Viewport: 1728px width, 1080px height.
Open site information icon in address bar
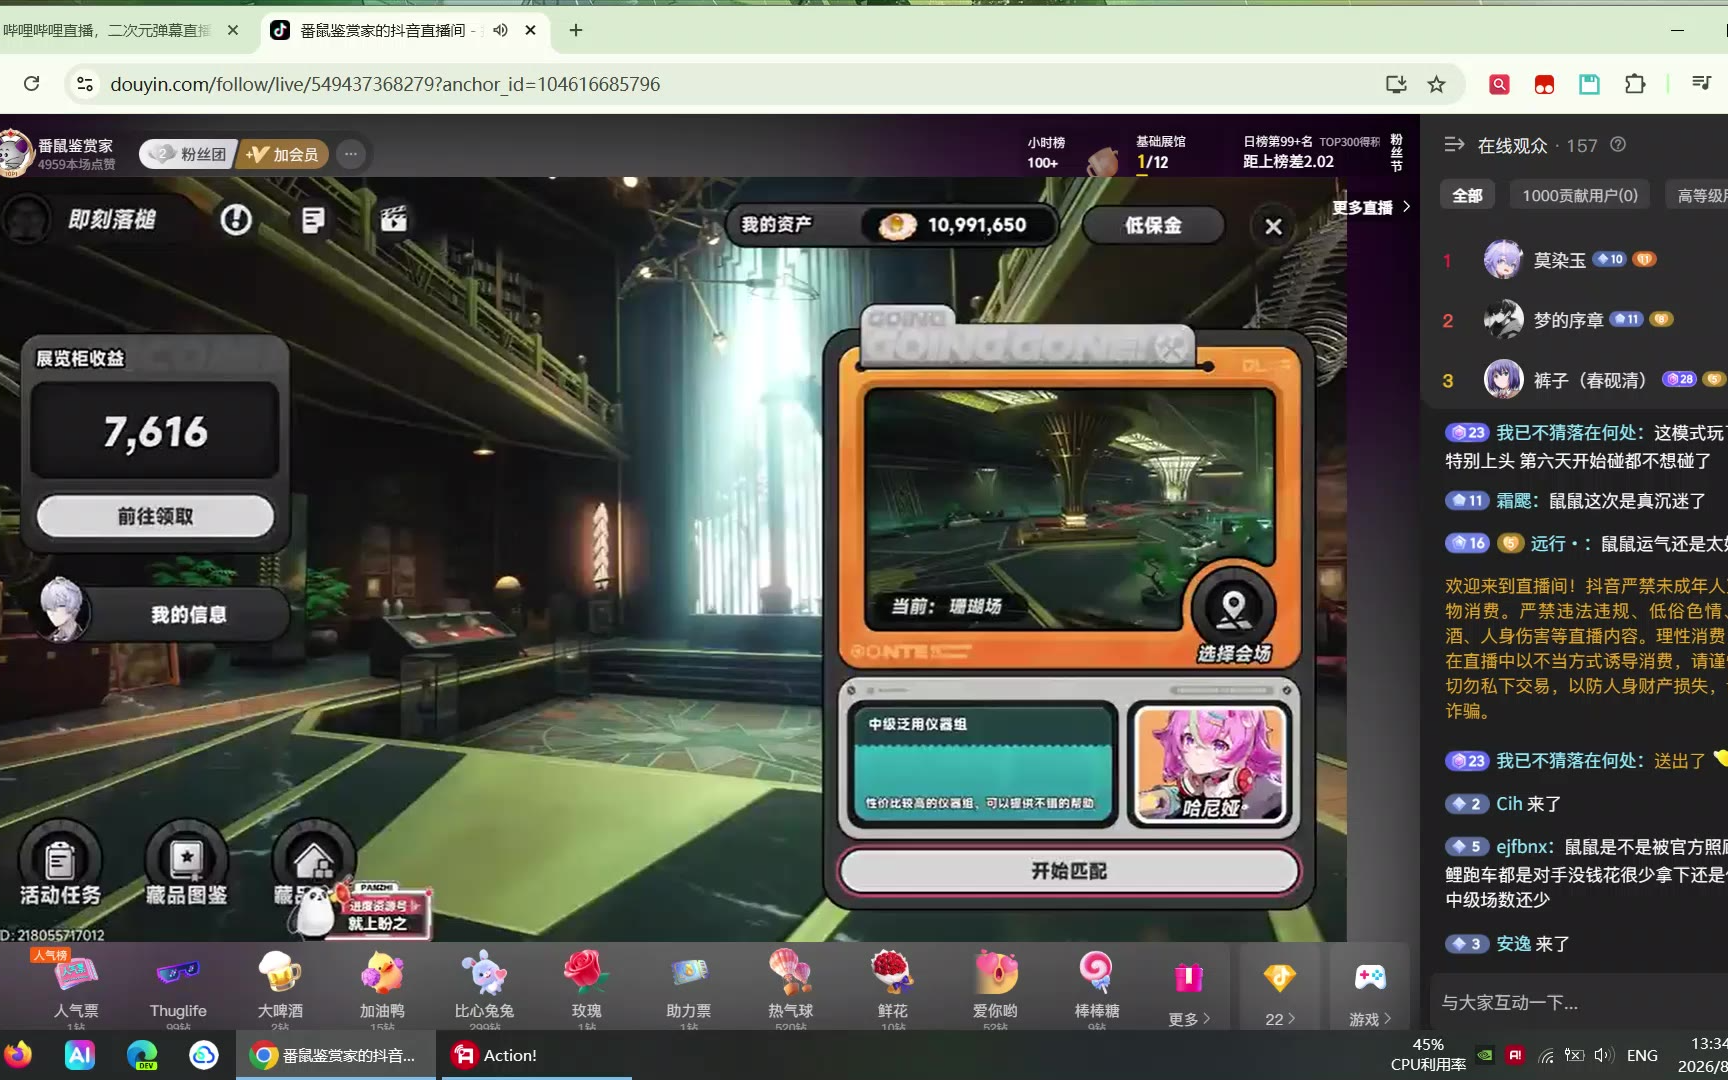(x=86, y=84)
